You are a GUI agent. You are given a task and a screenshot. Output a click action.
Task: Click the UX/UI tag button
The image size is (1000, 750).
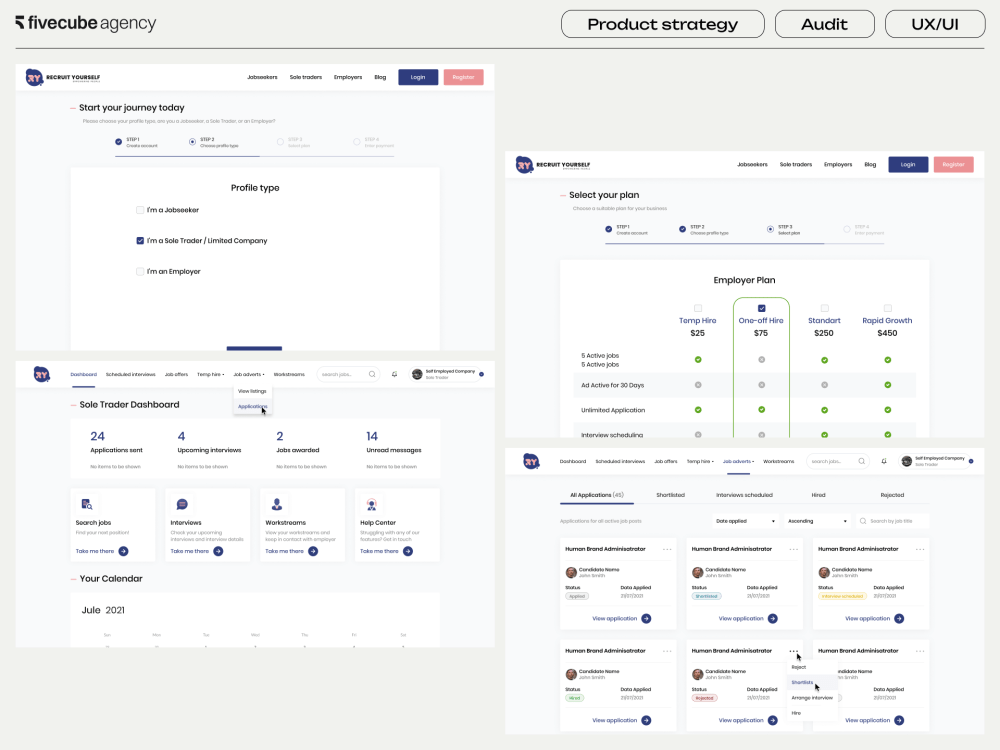click(x=935, y=24)
